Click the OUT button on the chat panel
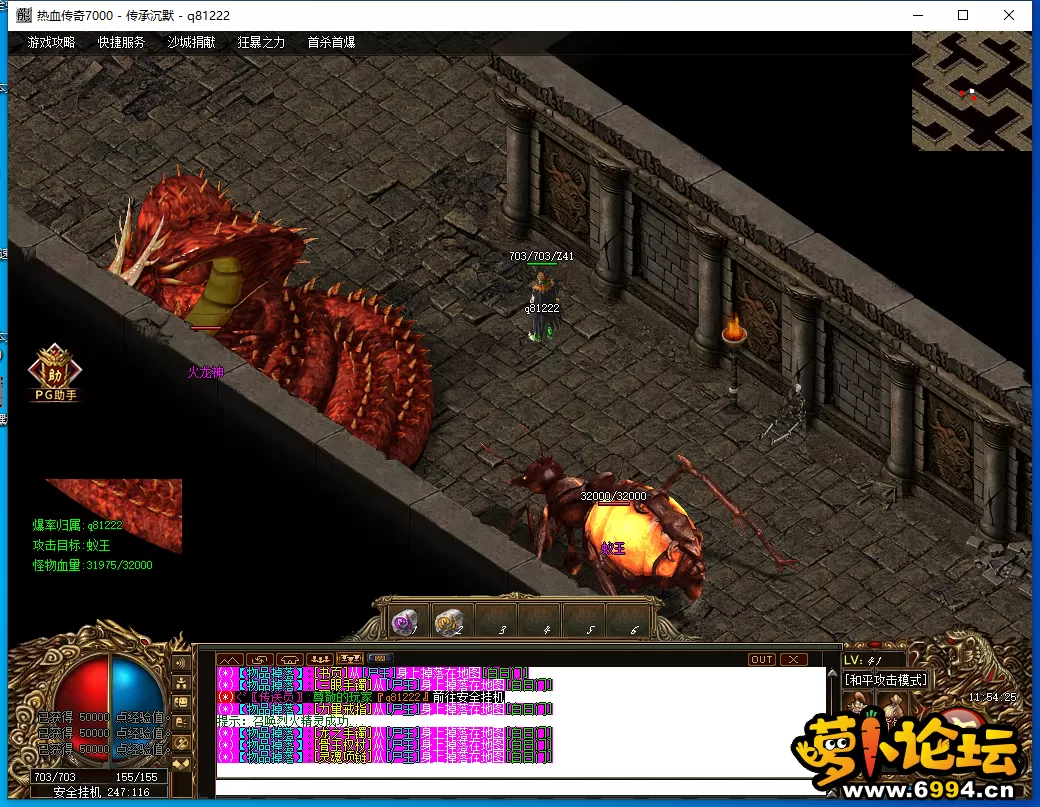 point(761,659)
